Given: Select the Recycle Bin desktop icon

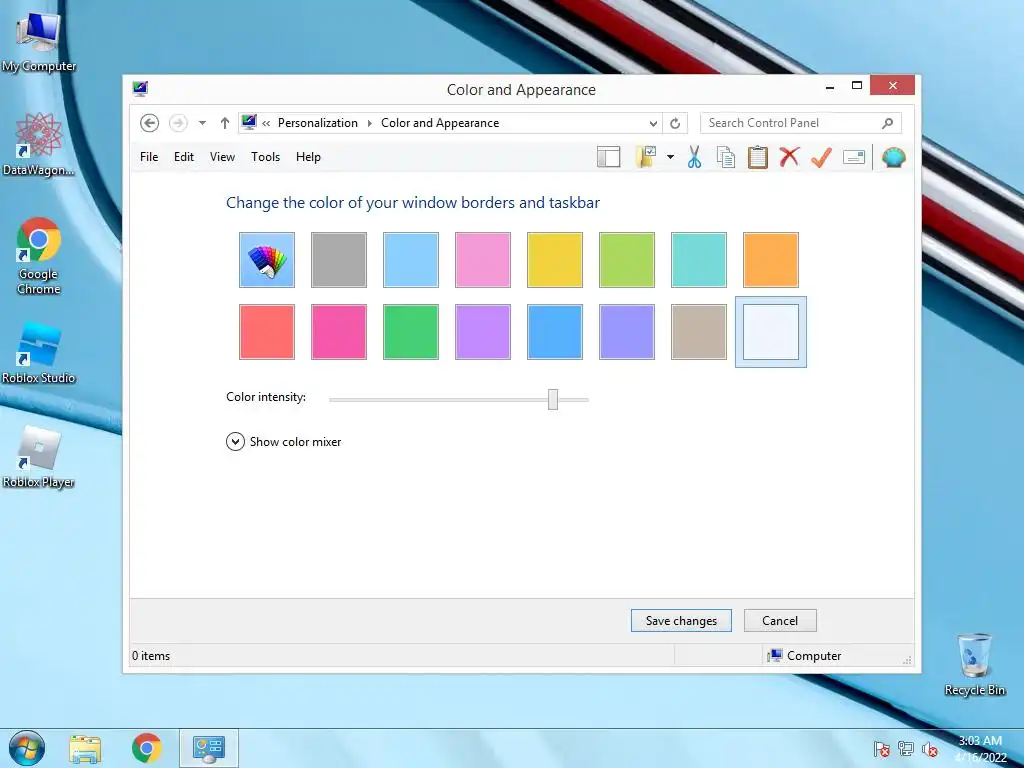Looking at the screenshot, I should (974, 664).
